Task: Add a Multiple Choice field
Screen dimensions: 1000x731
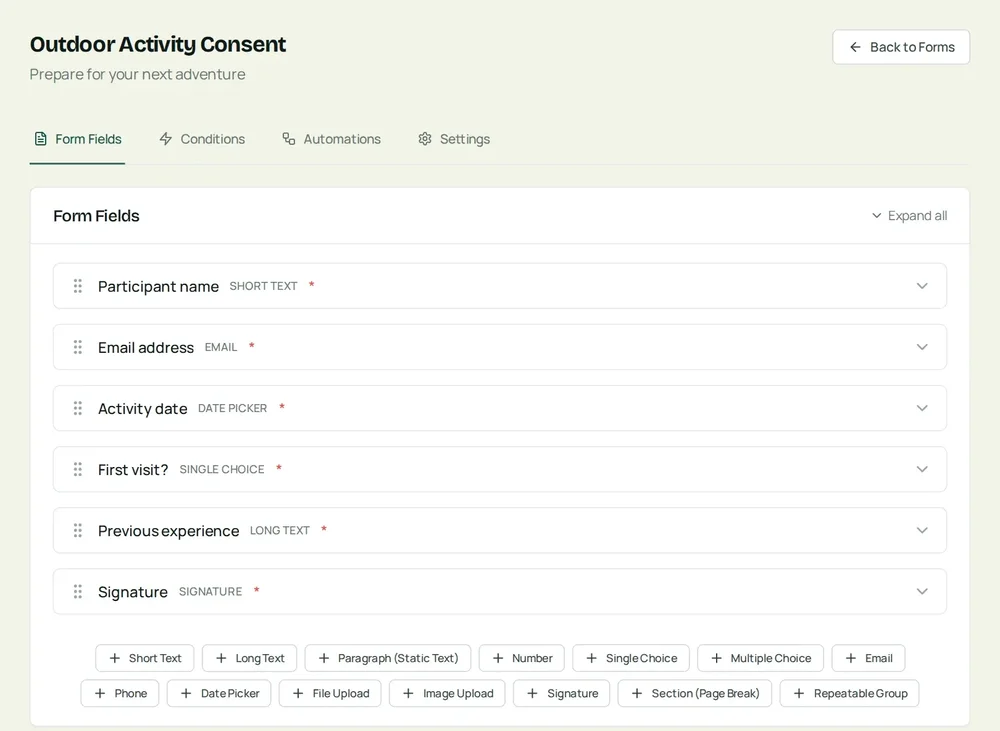Action: tap(760, 658)
